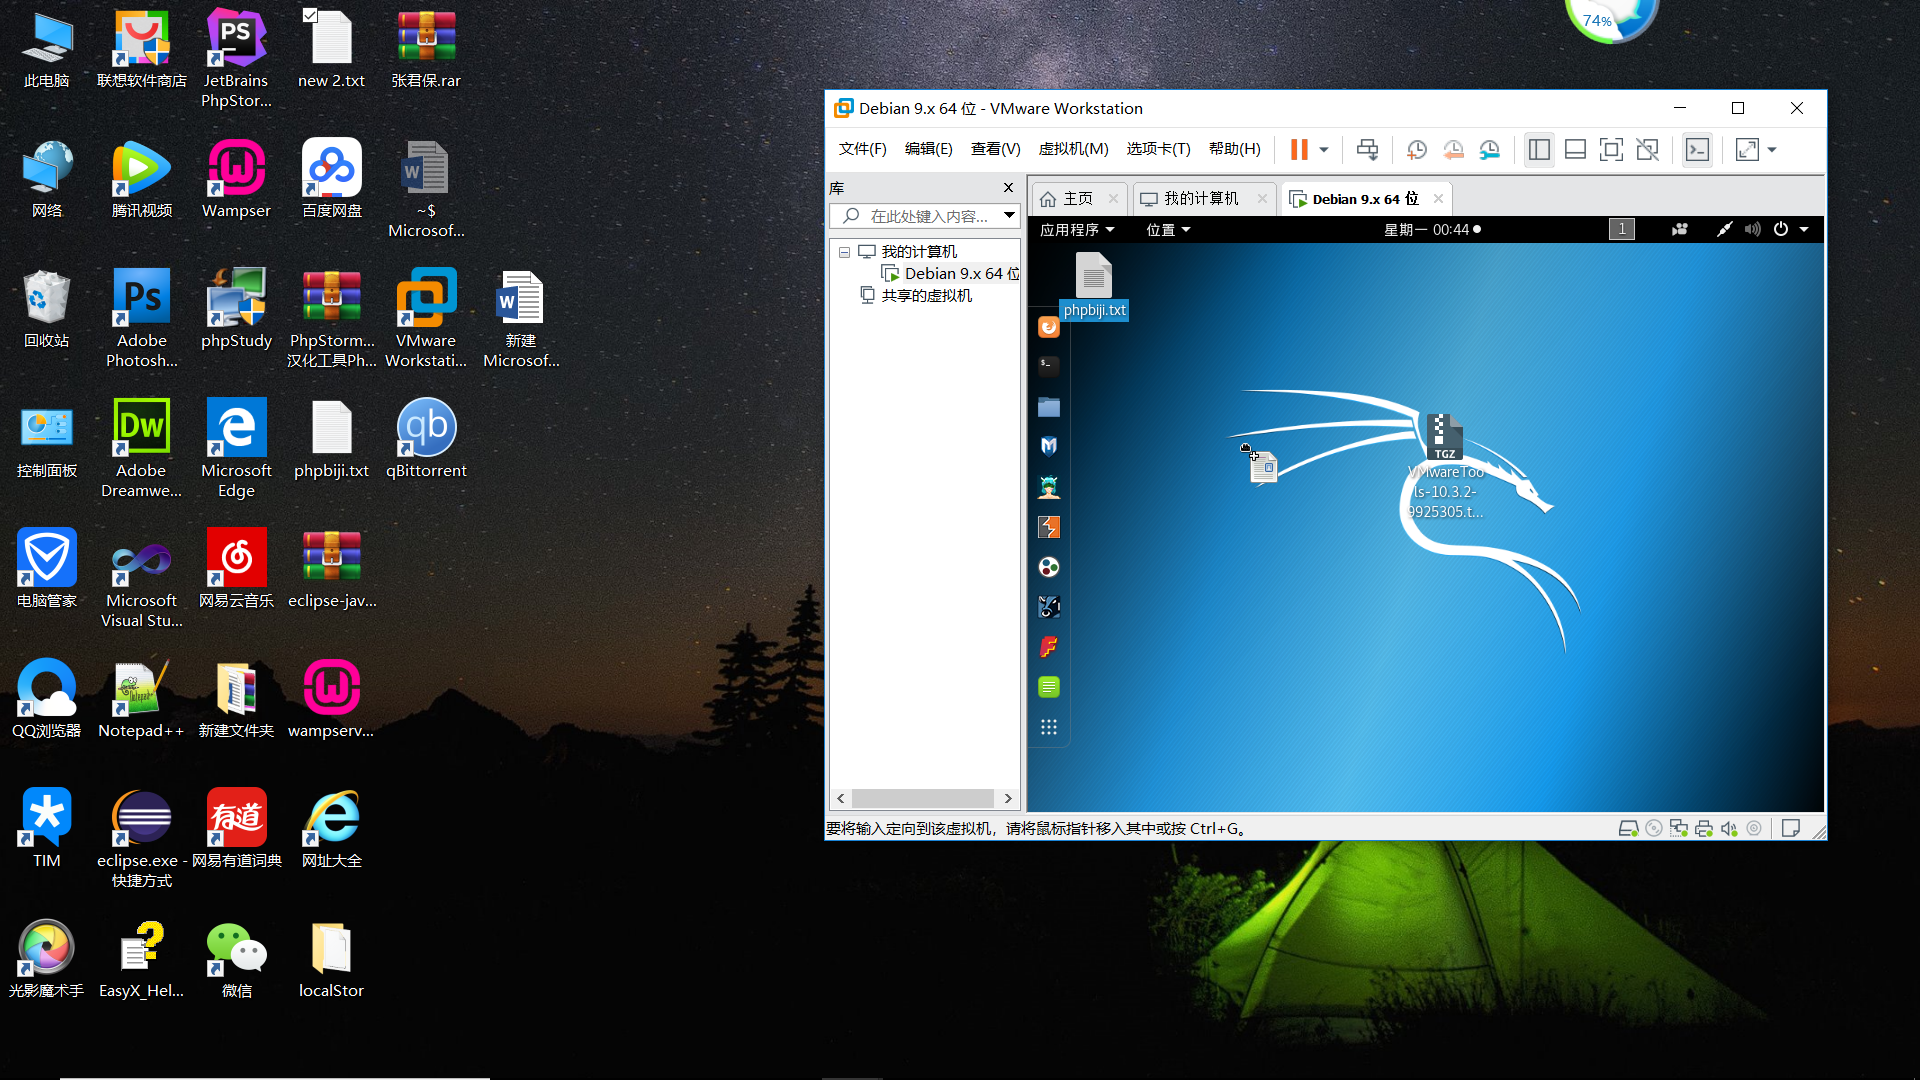This screenshot has height=1080, width=1920.
Task: Select phpbiji.txt file on guest desktop
Action: click(x=1094, y=286)
